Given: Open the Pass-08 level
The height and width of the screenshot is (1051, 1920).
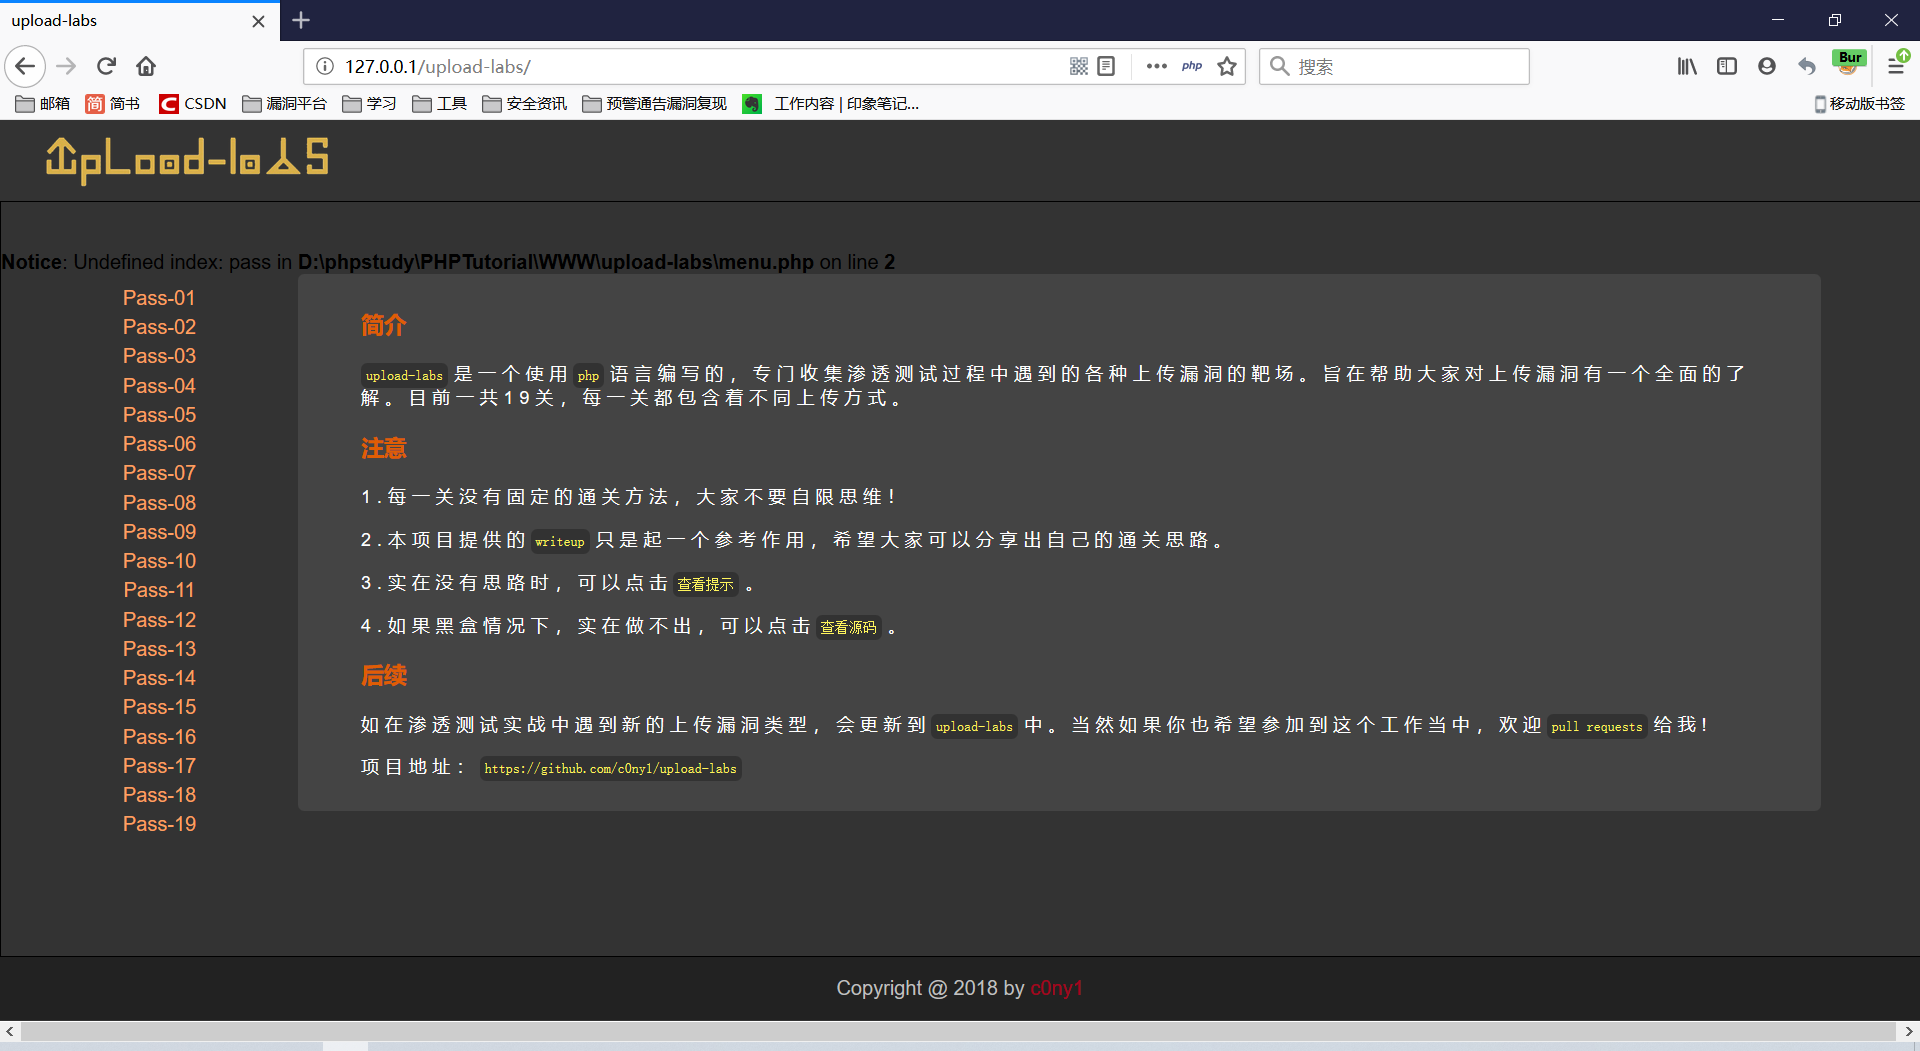Looking at the screenshot, I should click(x=159, y=503).
